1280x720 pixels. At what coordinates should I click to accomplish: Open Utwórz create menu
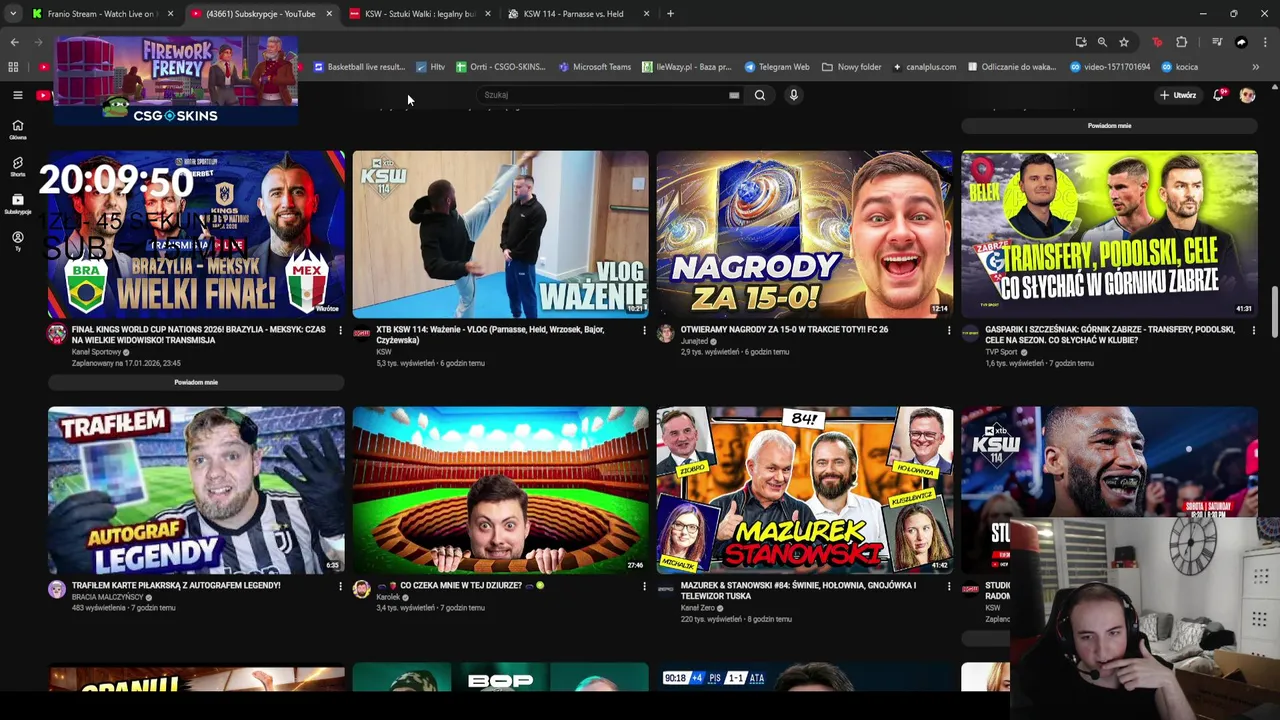pyautogui.click(x=1178, y=95)
